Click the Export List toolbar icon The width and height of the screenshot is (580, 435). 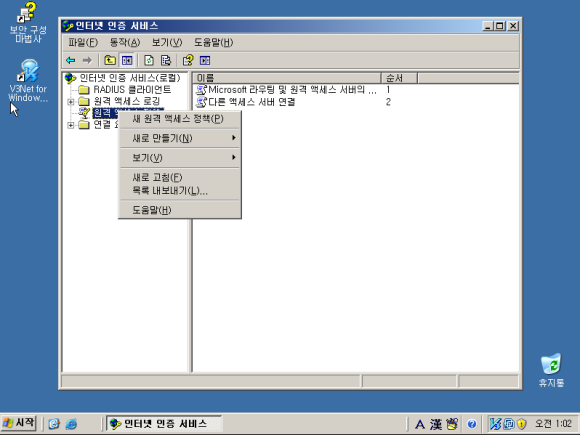point(166,60)
